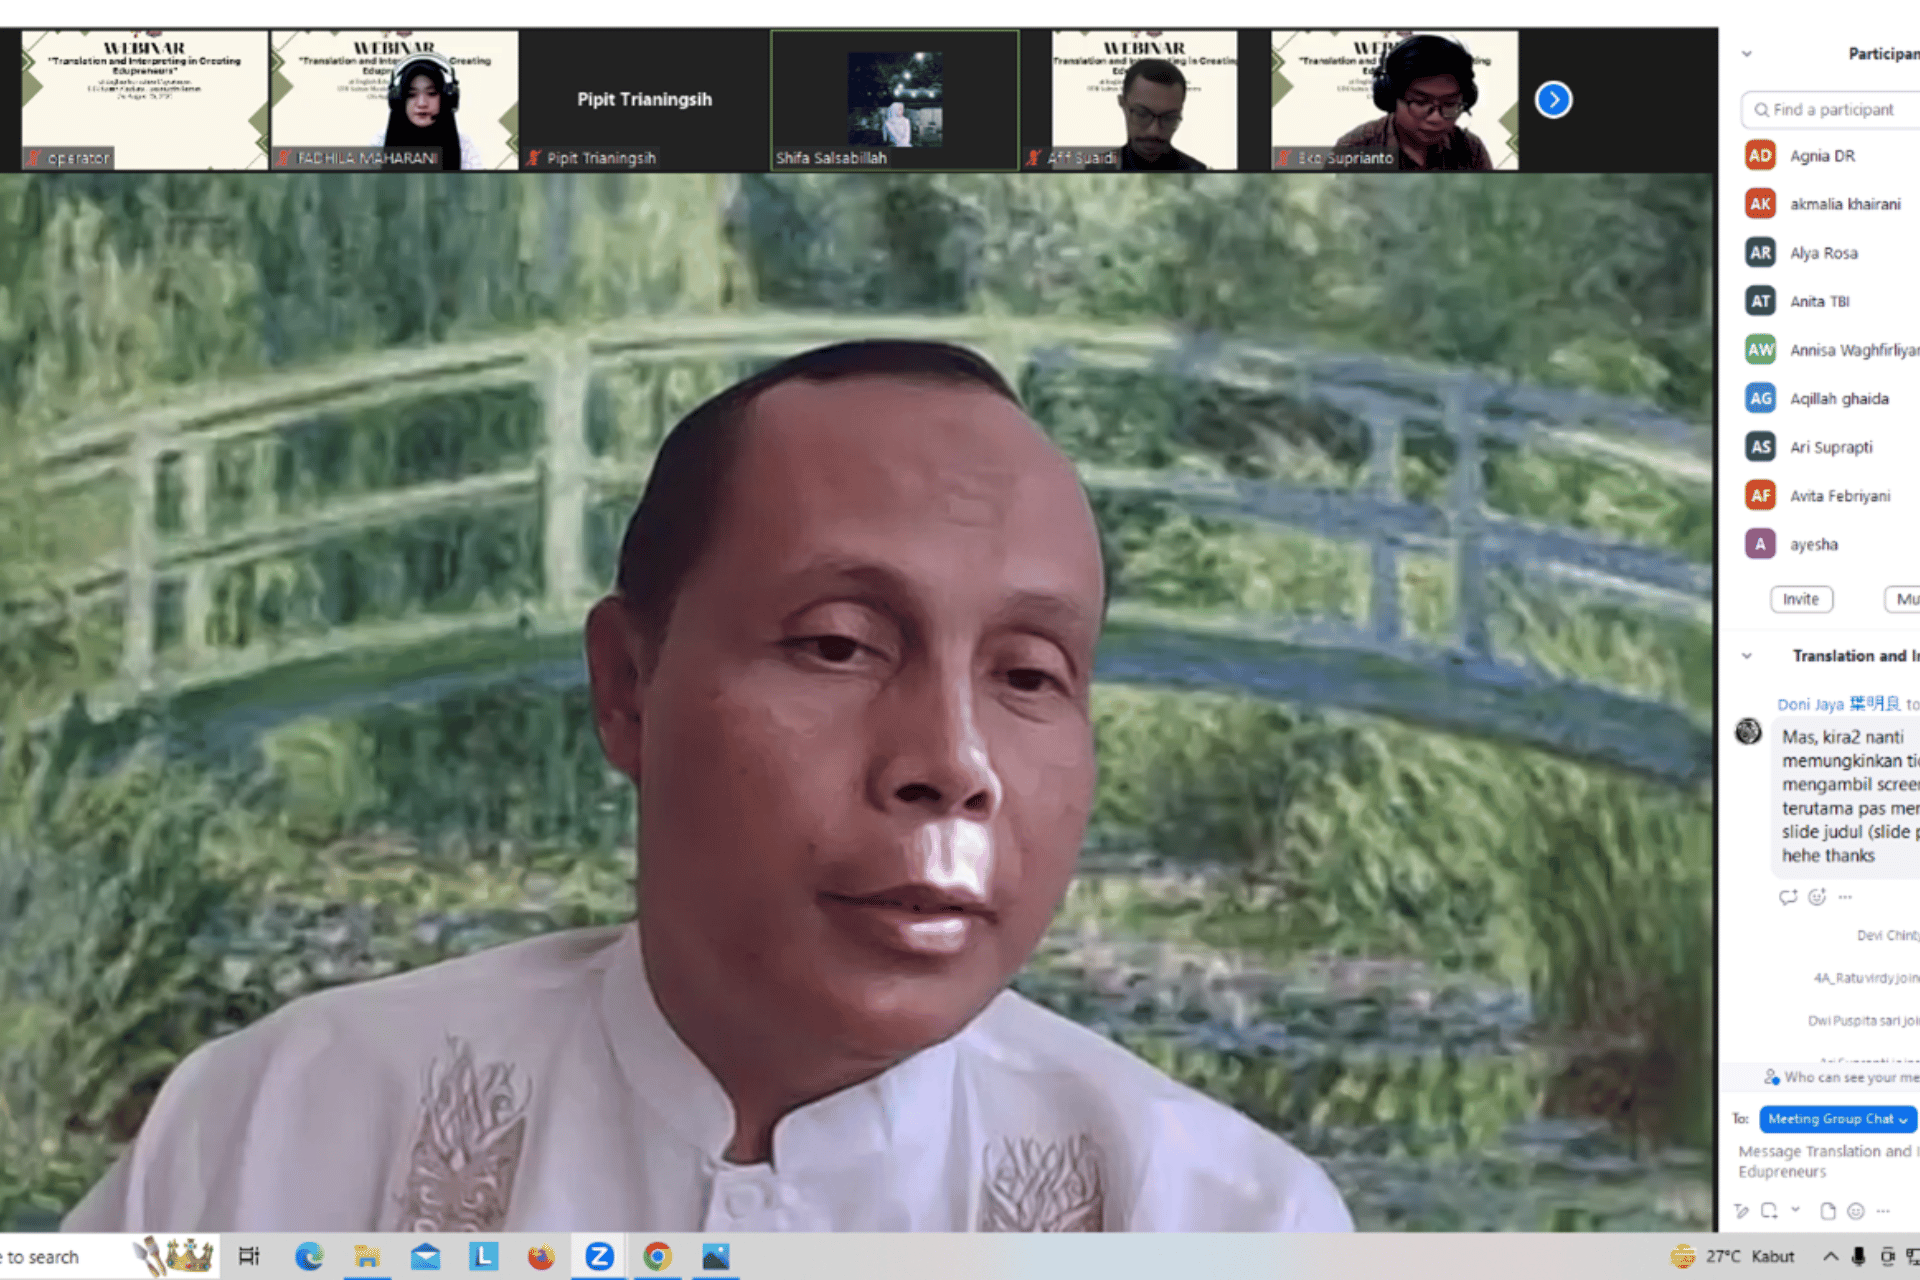Click the AD avatar for Agnia DR
Image resolution: width=1920 pixels, height=1280 pixels.
coord(1760,155)
